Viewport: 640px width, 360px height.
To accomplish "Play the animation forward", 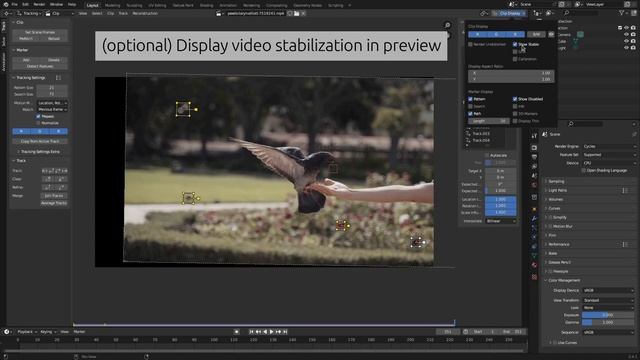I will tap(271, 332).
